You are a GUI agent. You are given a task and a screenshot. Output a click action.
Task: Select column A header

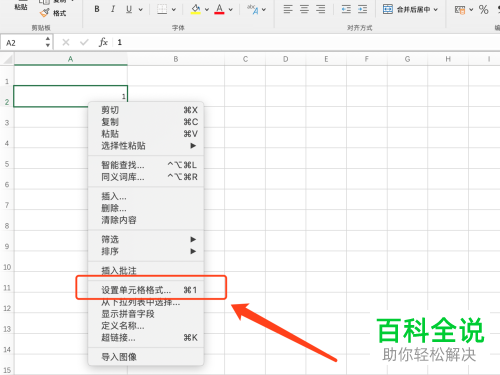pyautogui.click(x=71, y=59)
